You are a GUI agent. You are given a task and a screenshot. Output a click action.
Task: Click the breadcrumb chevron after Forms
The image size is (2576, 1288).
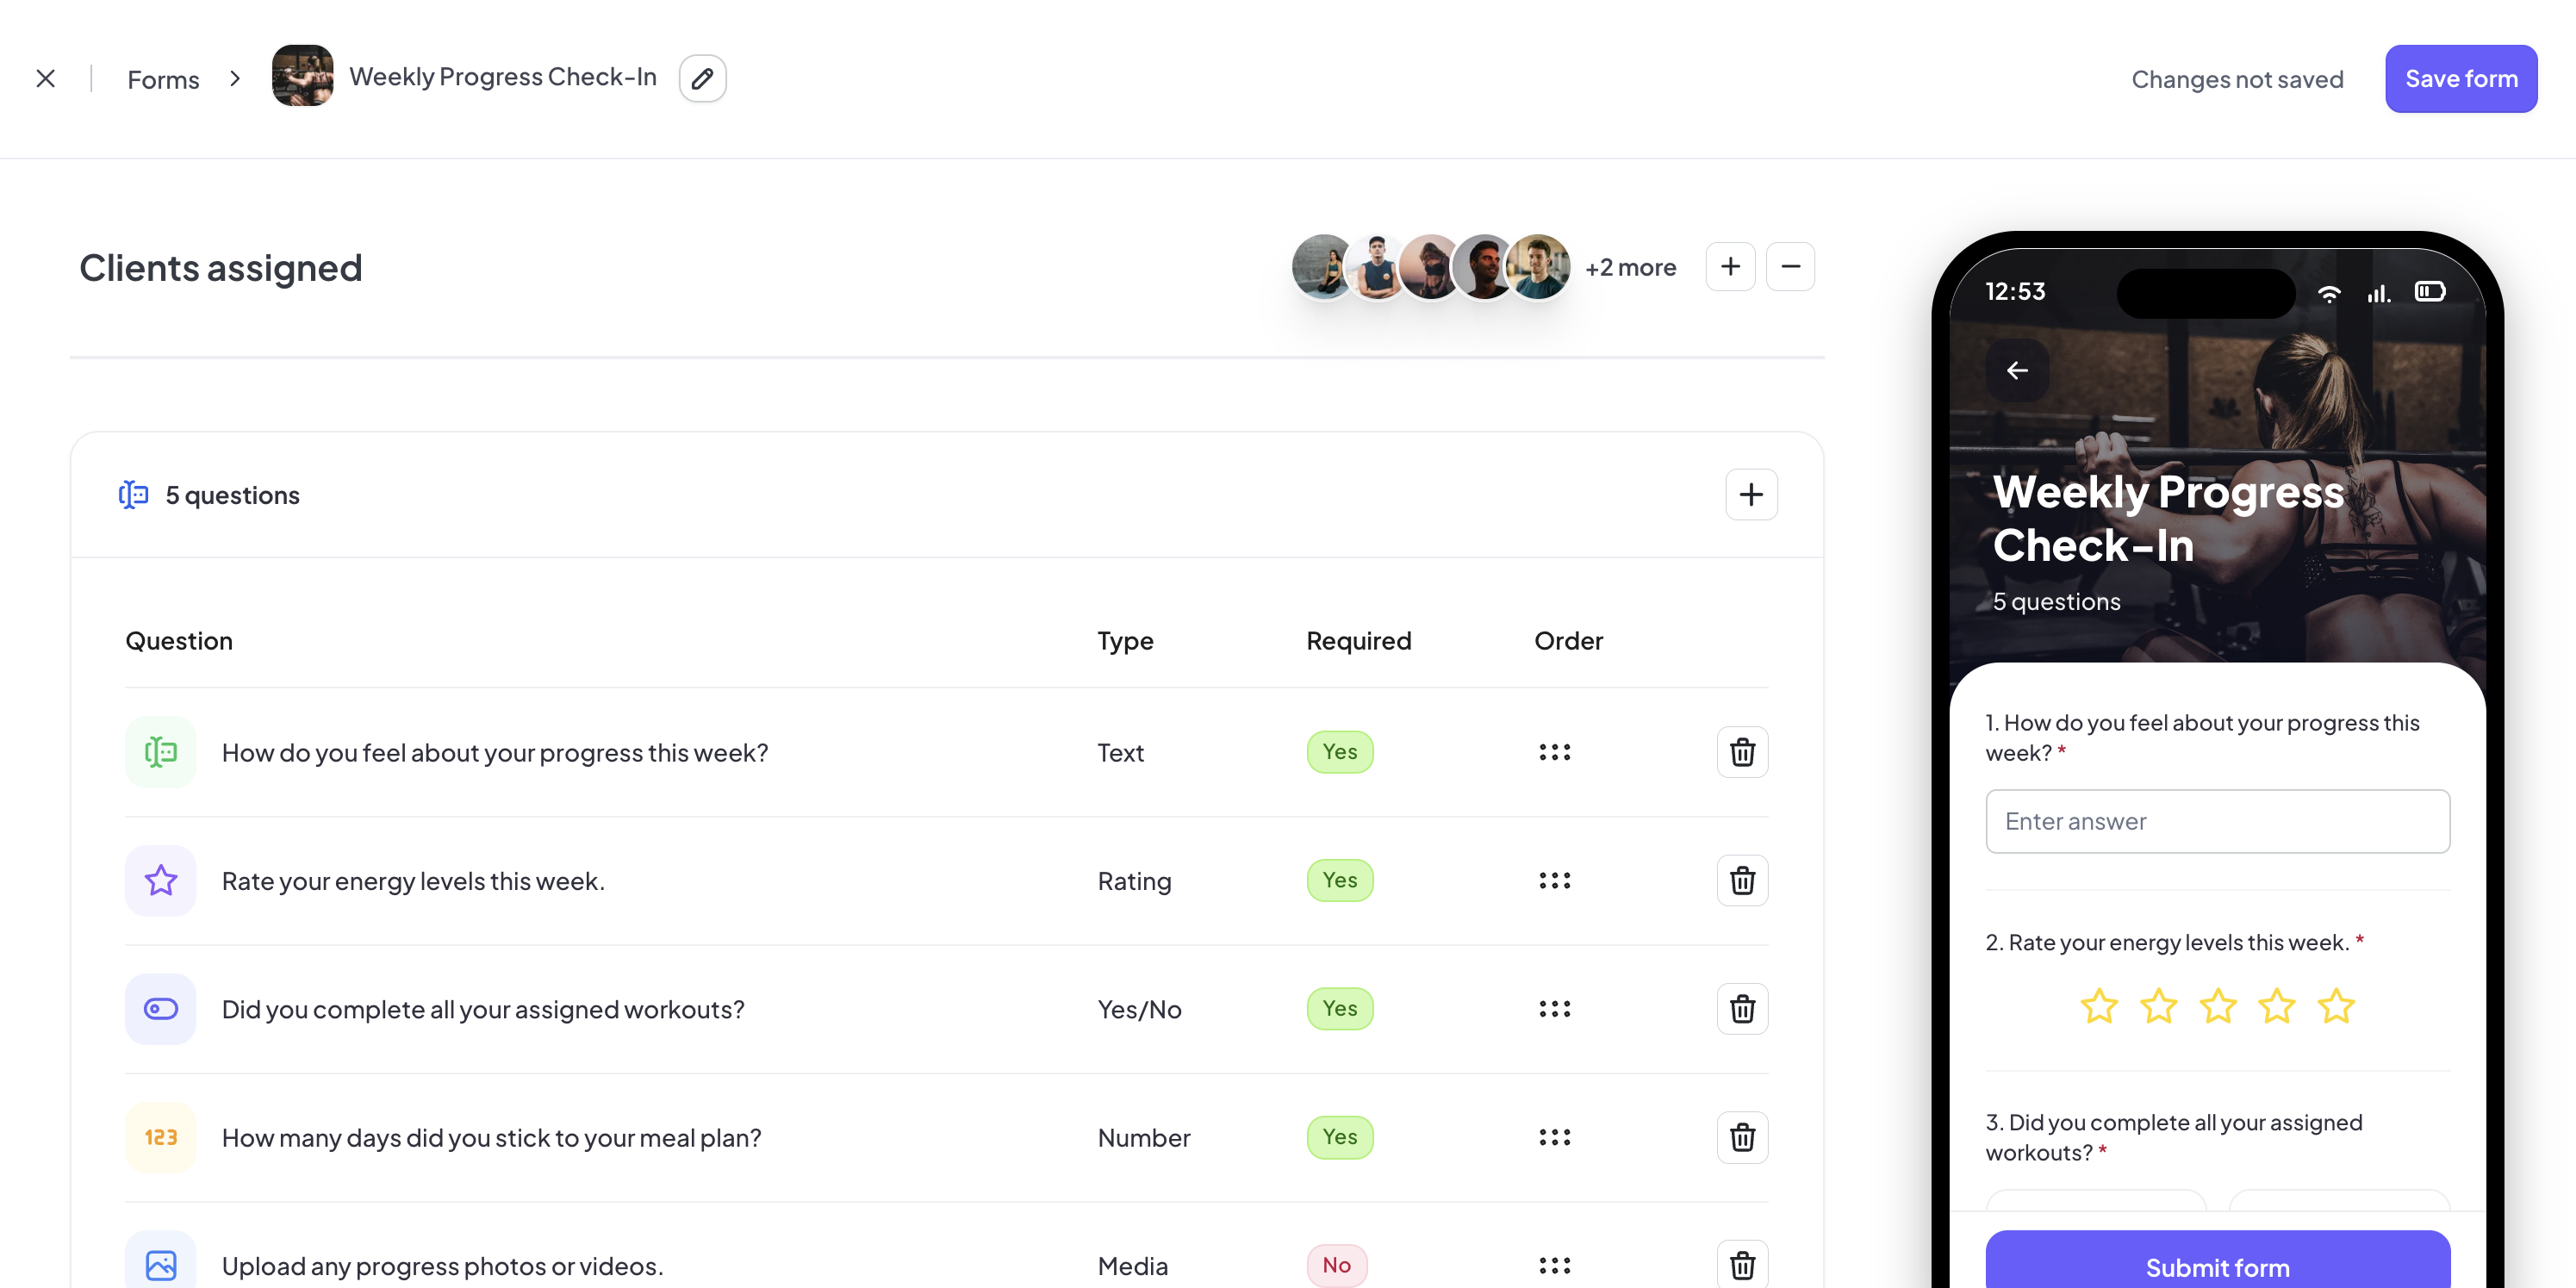tap(235, 78)
